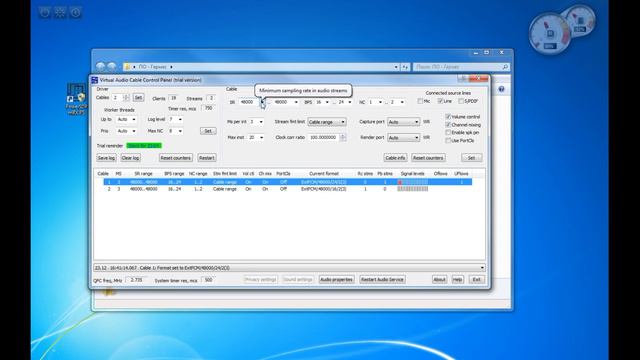Enable the 'Enable spk pin' checkbox

tap(448, 133)
